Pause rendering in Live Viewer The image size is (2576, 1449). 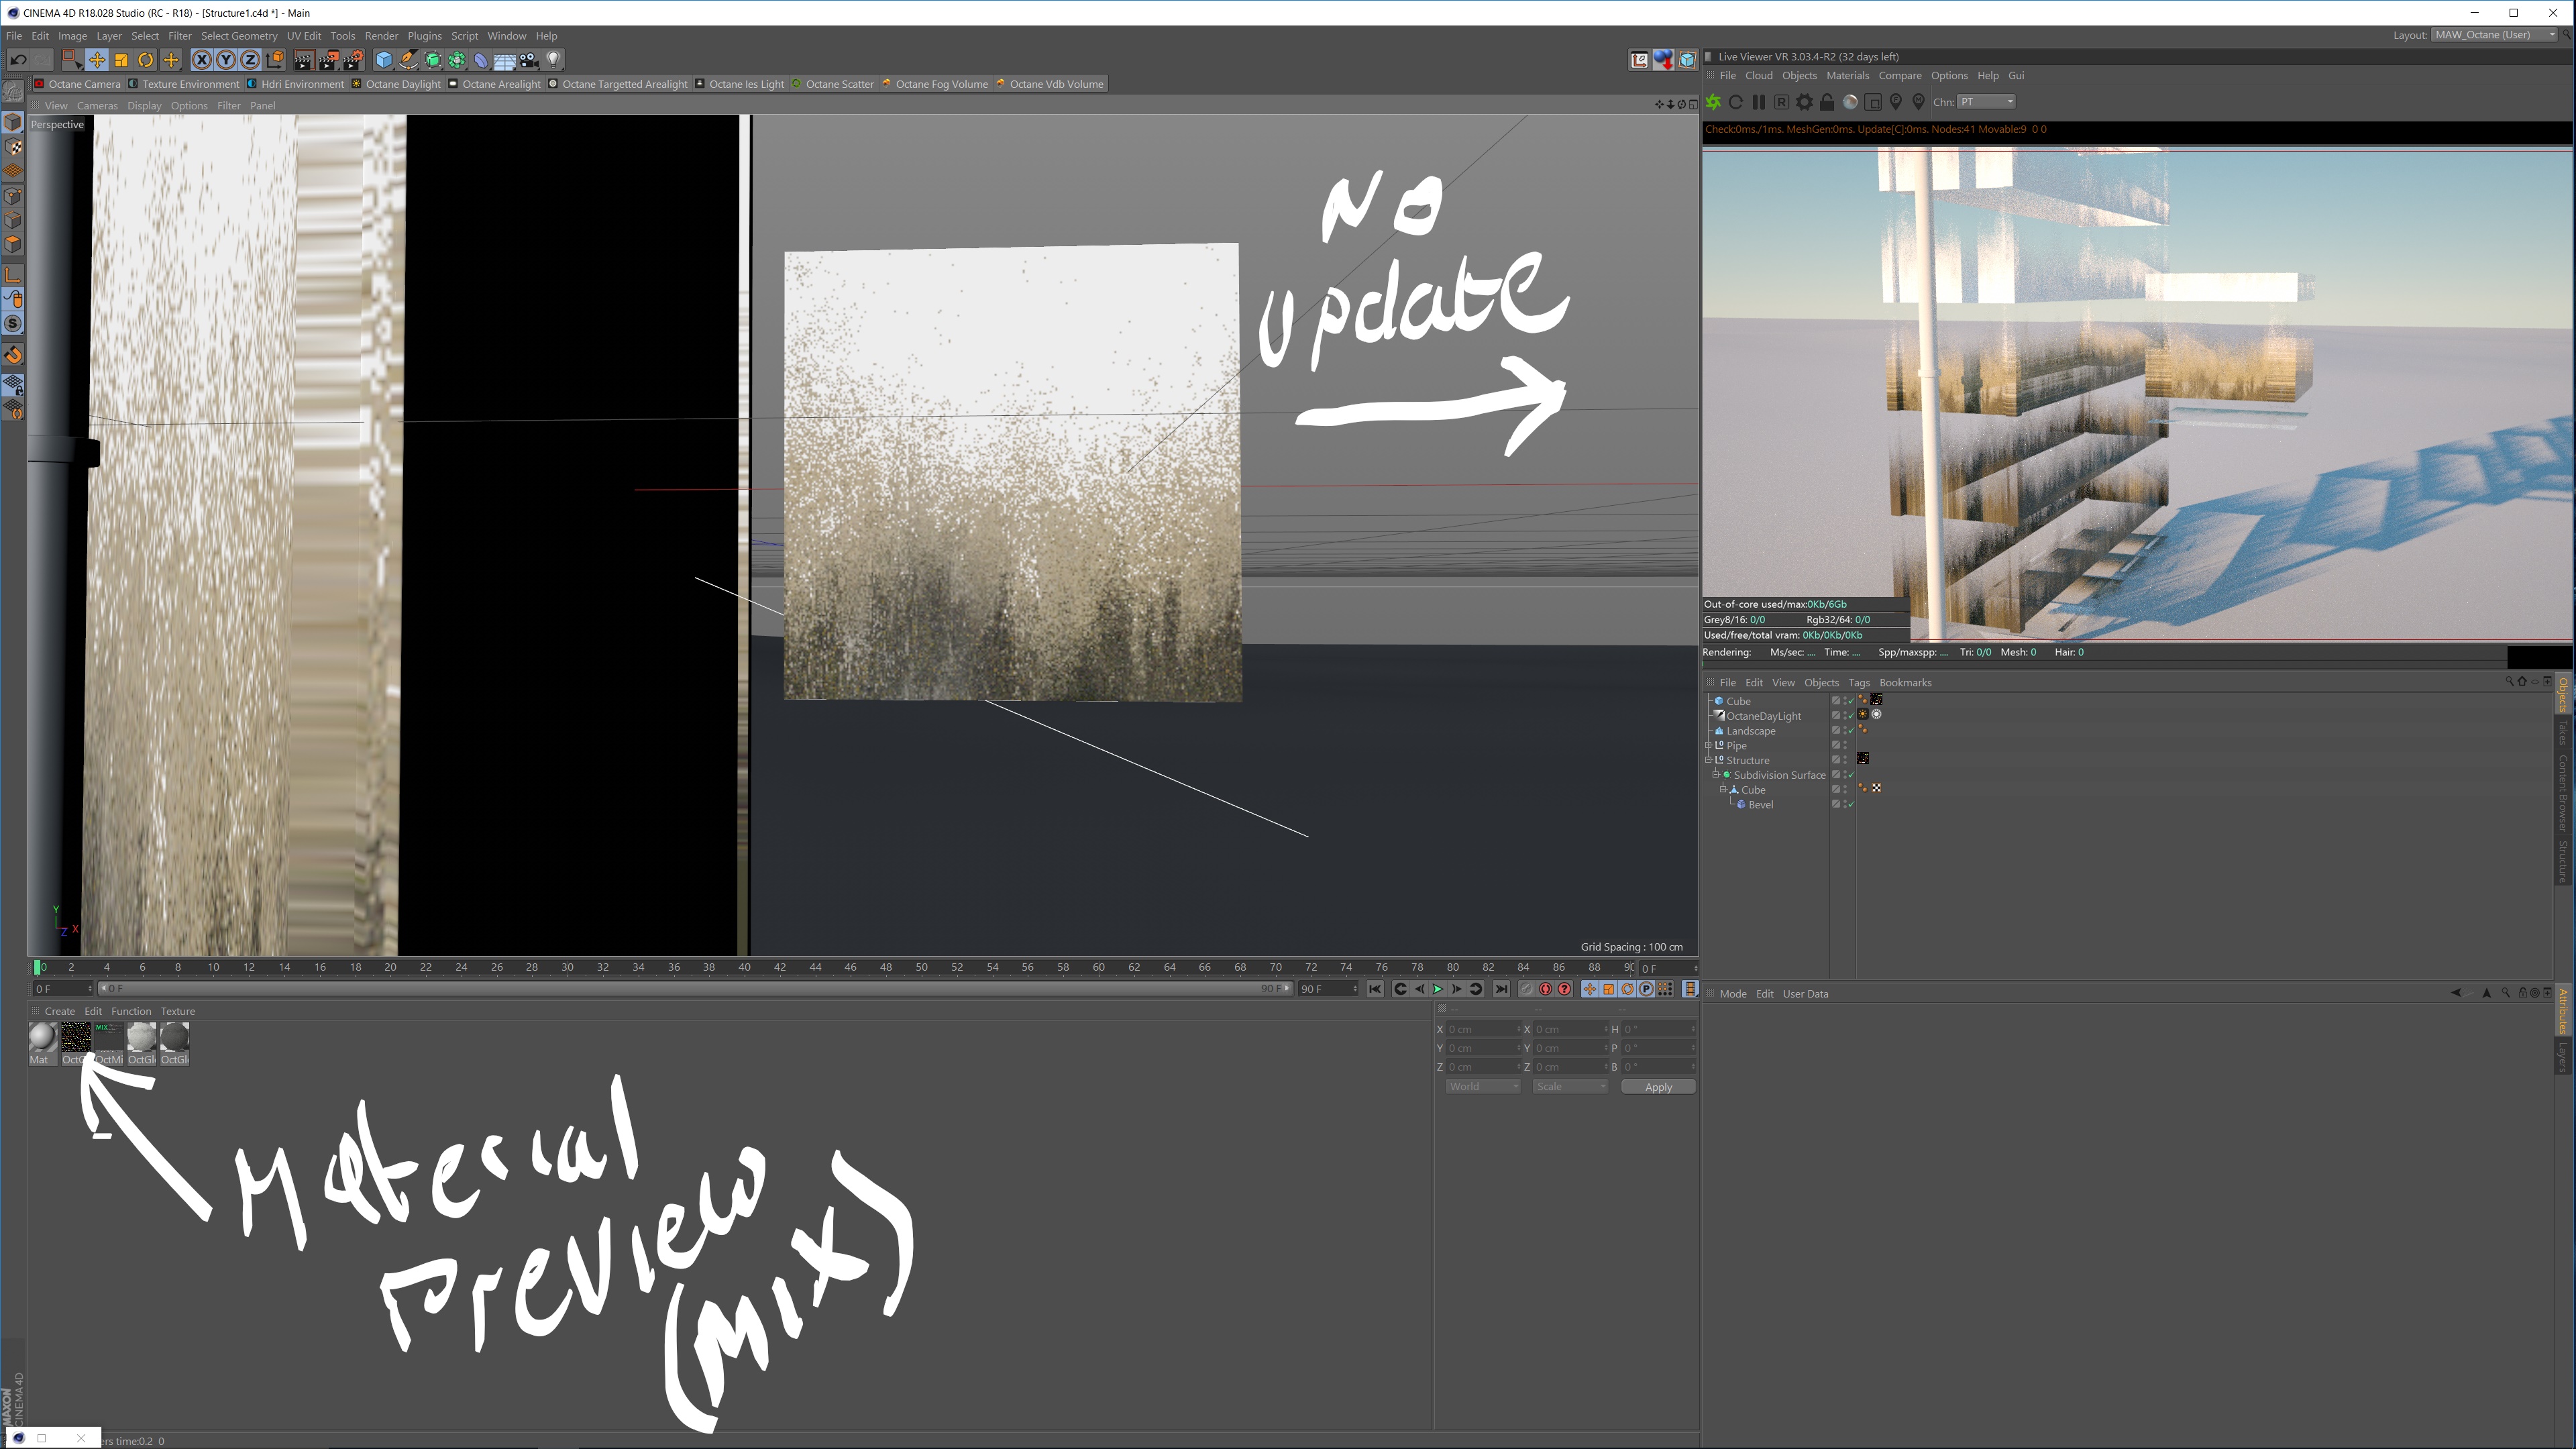(x=1758, y=102)
